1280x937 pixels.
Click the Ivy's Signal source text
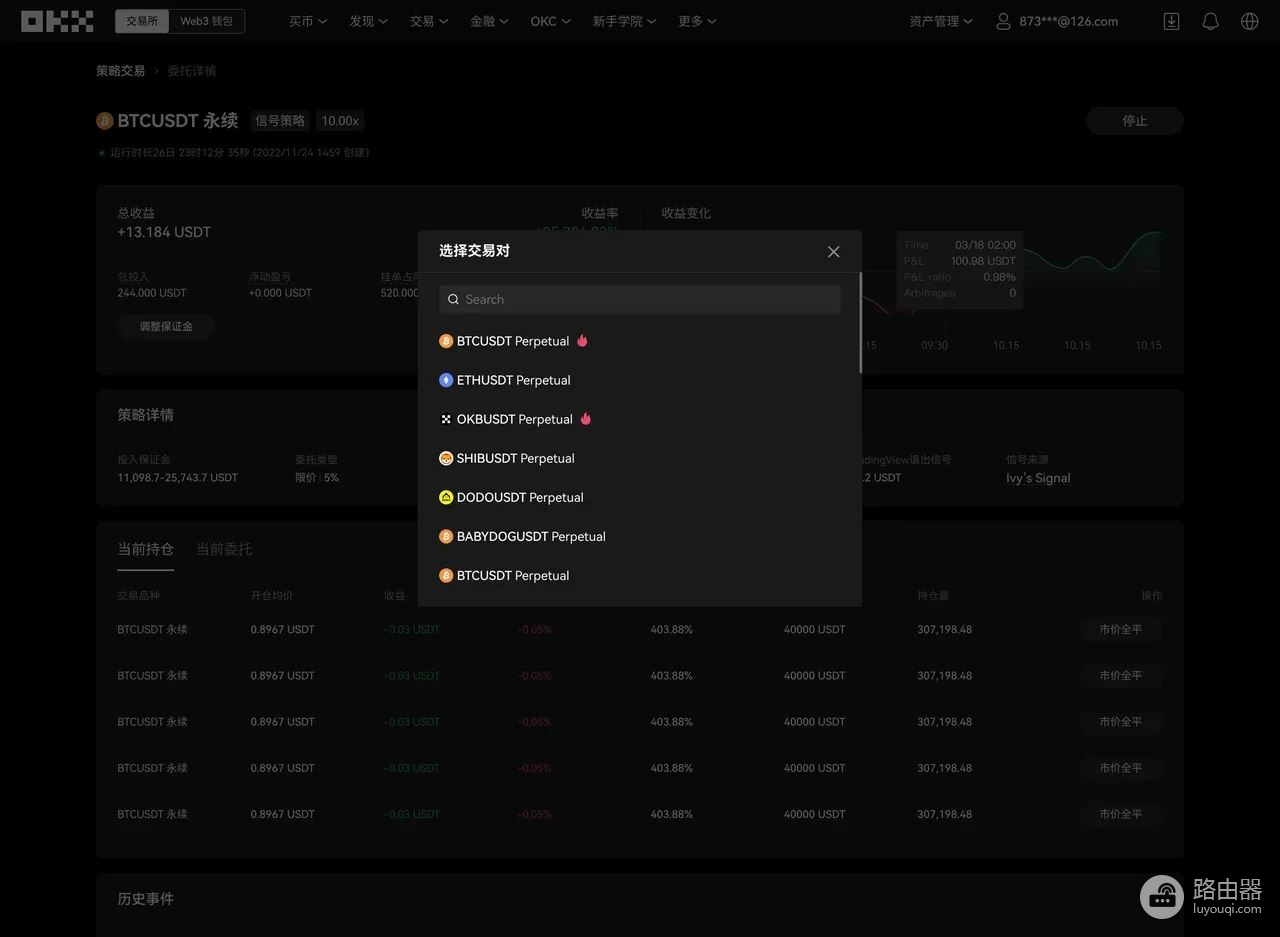tap(1038, 478)
